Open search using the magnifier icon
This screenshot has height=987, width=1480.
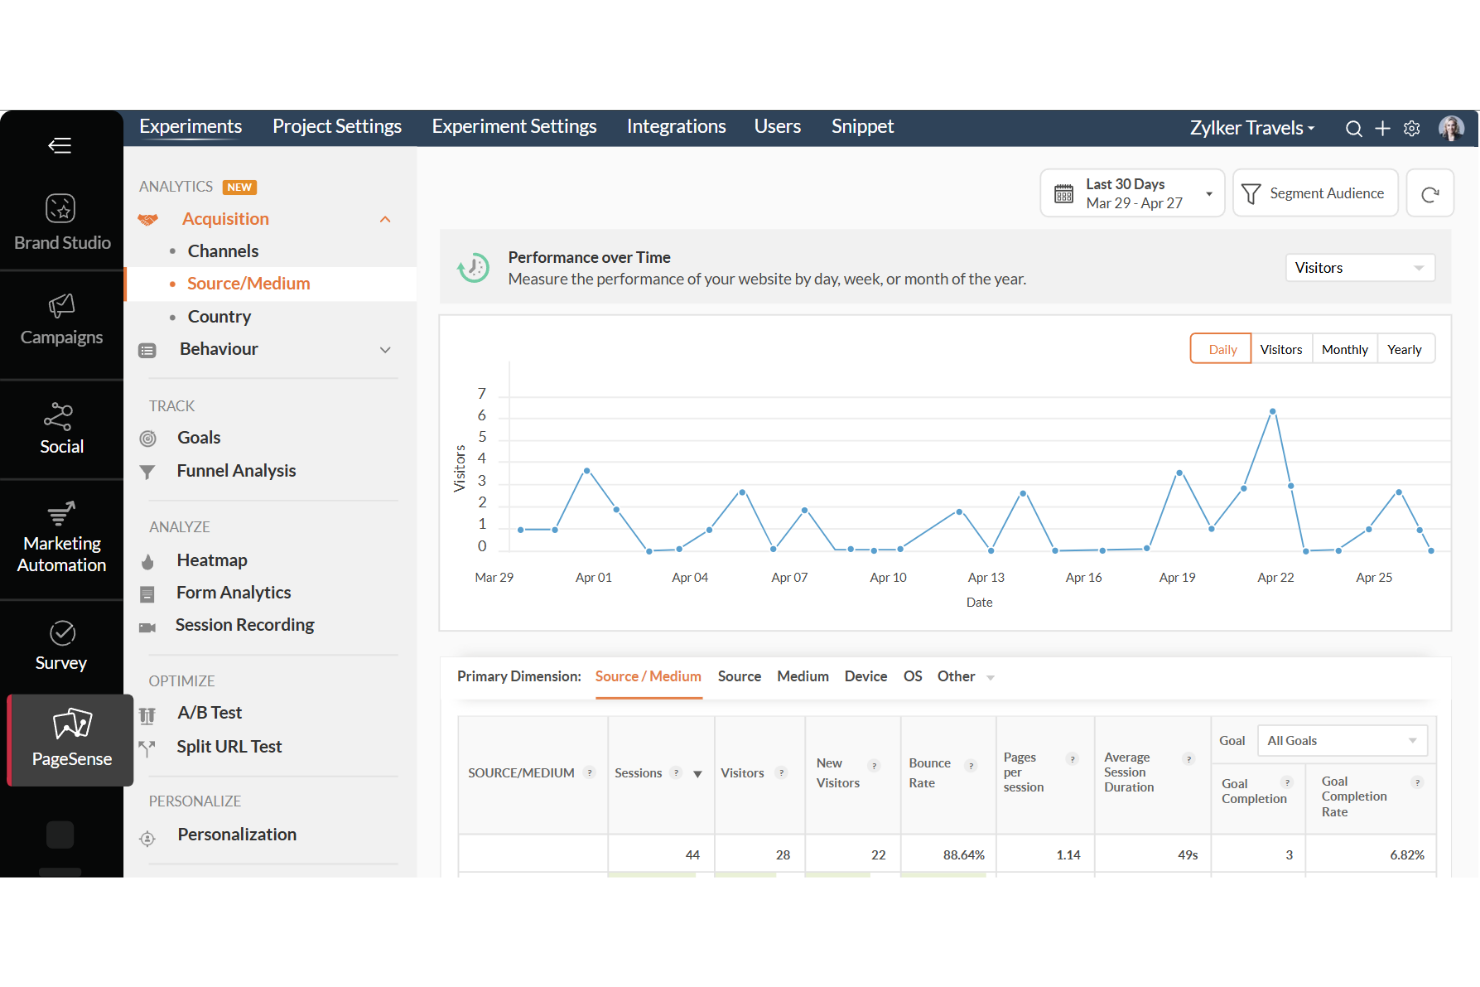click(1354, 128)
